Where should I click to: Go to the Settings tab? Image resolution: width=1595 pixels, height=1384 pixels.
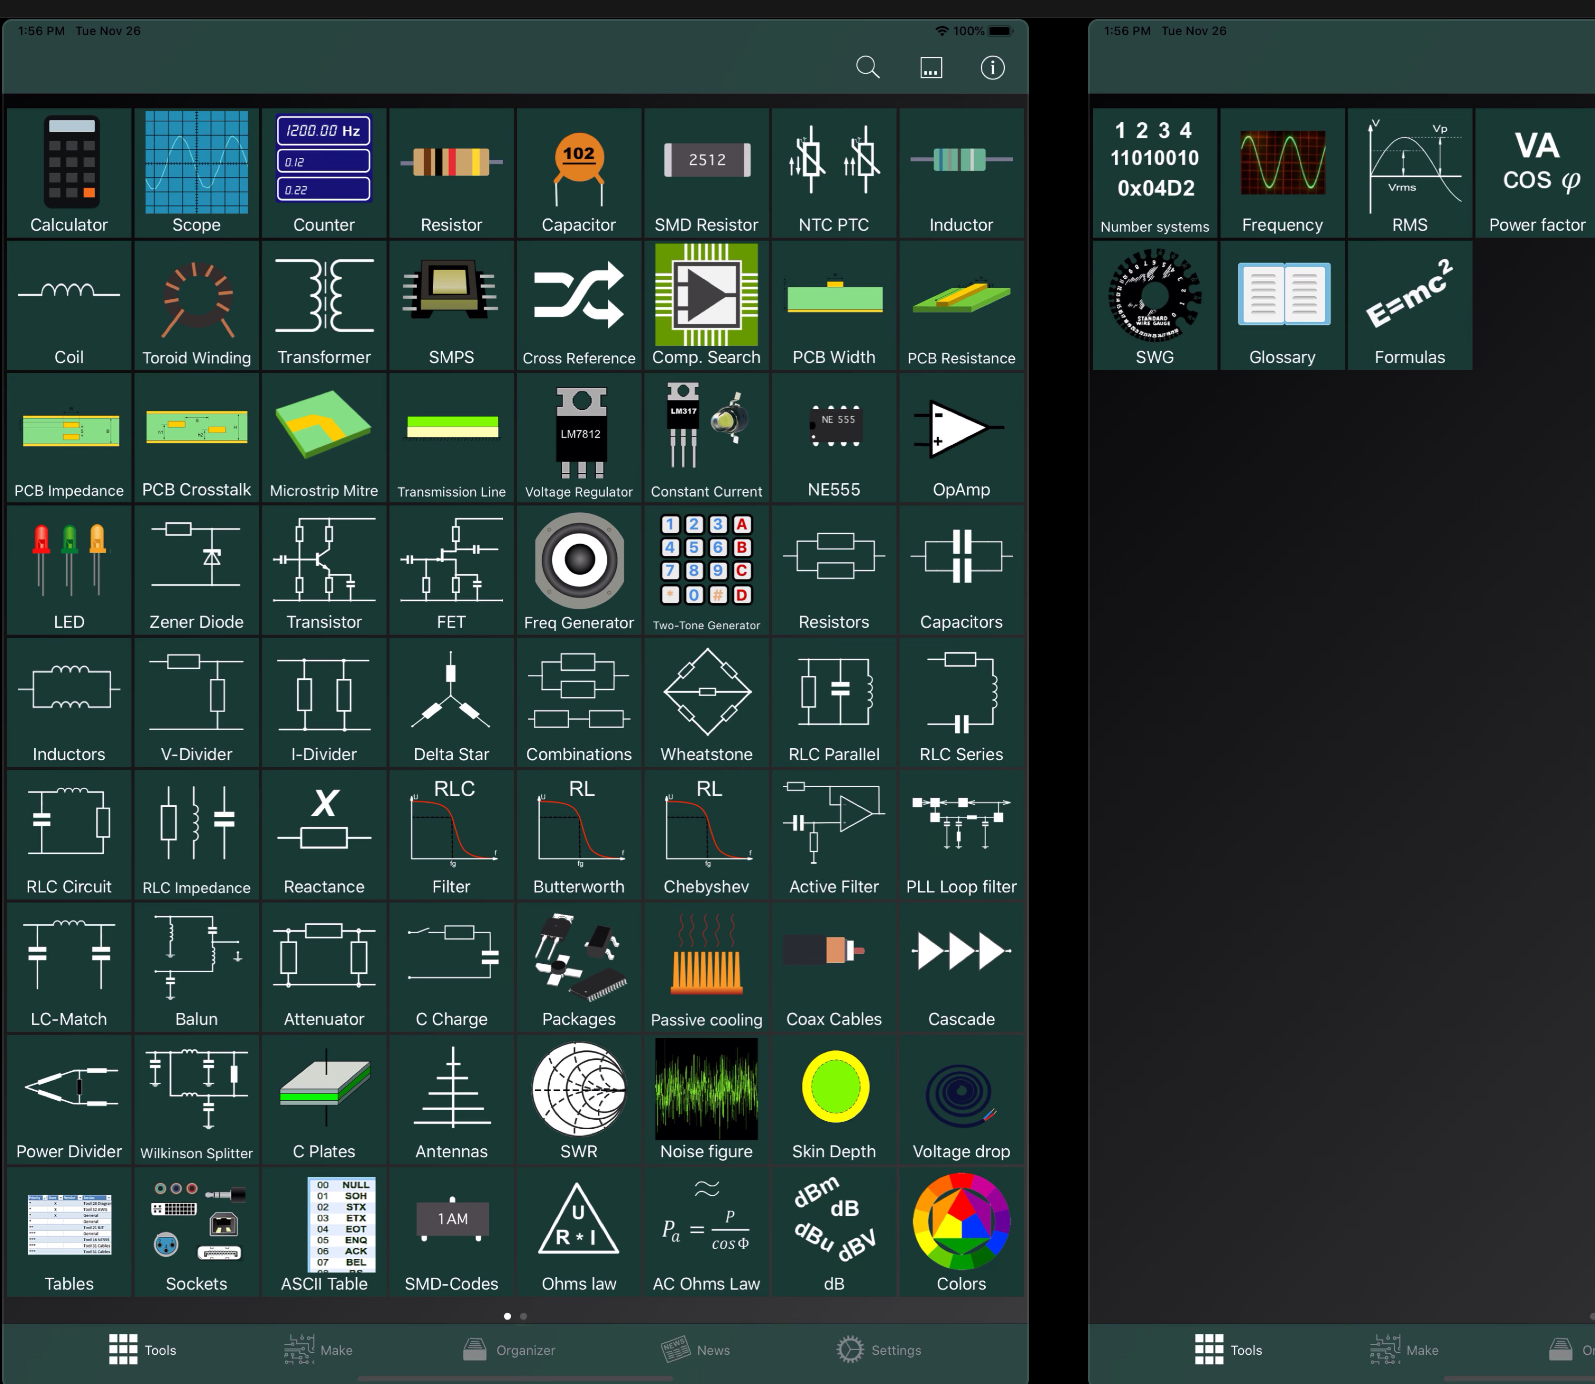pos(879,1350)
